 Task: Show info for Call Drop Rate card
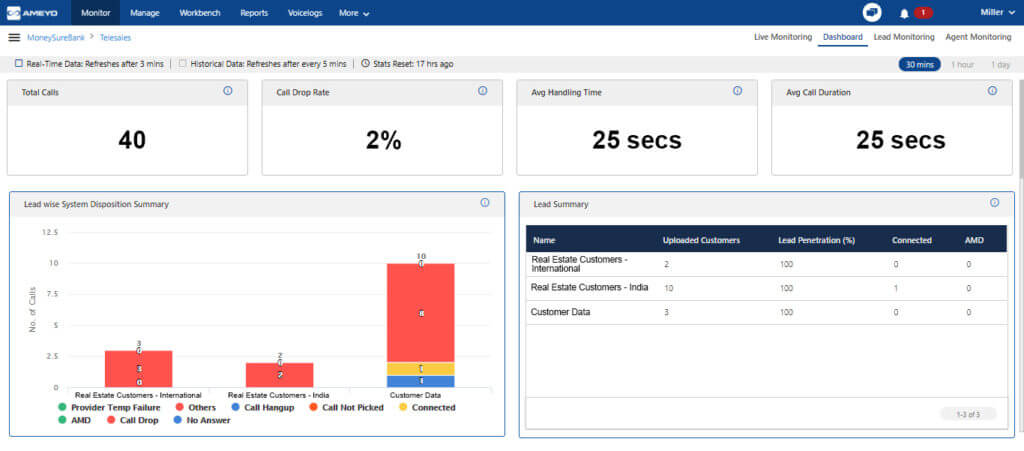coord(483,91)
